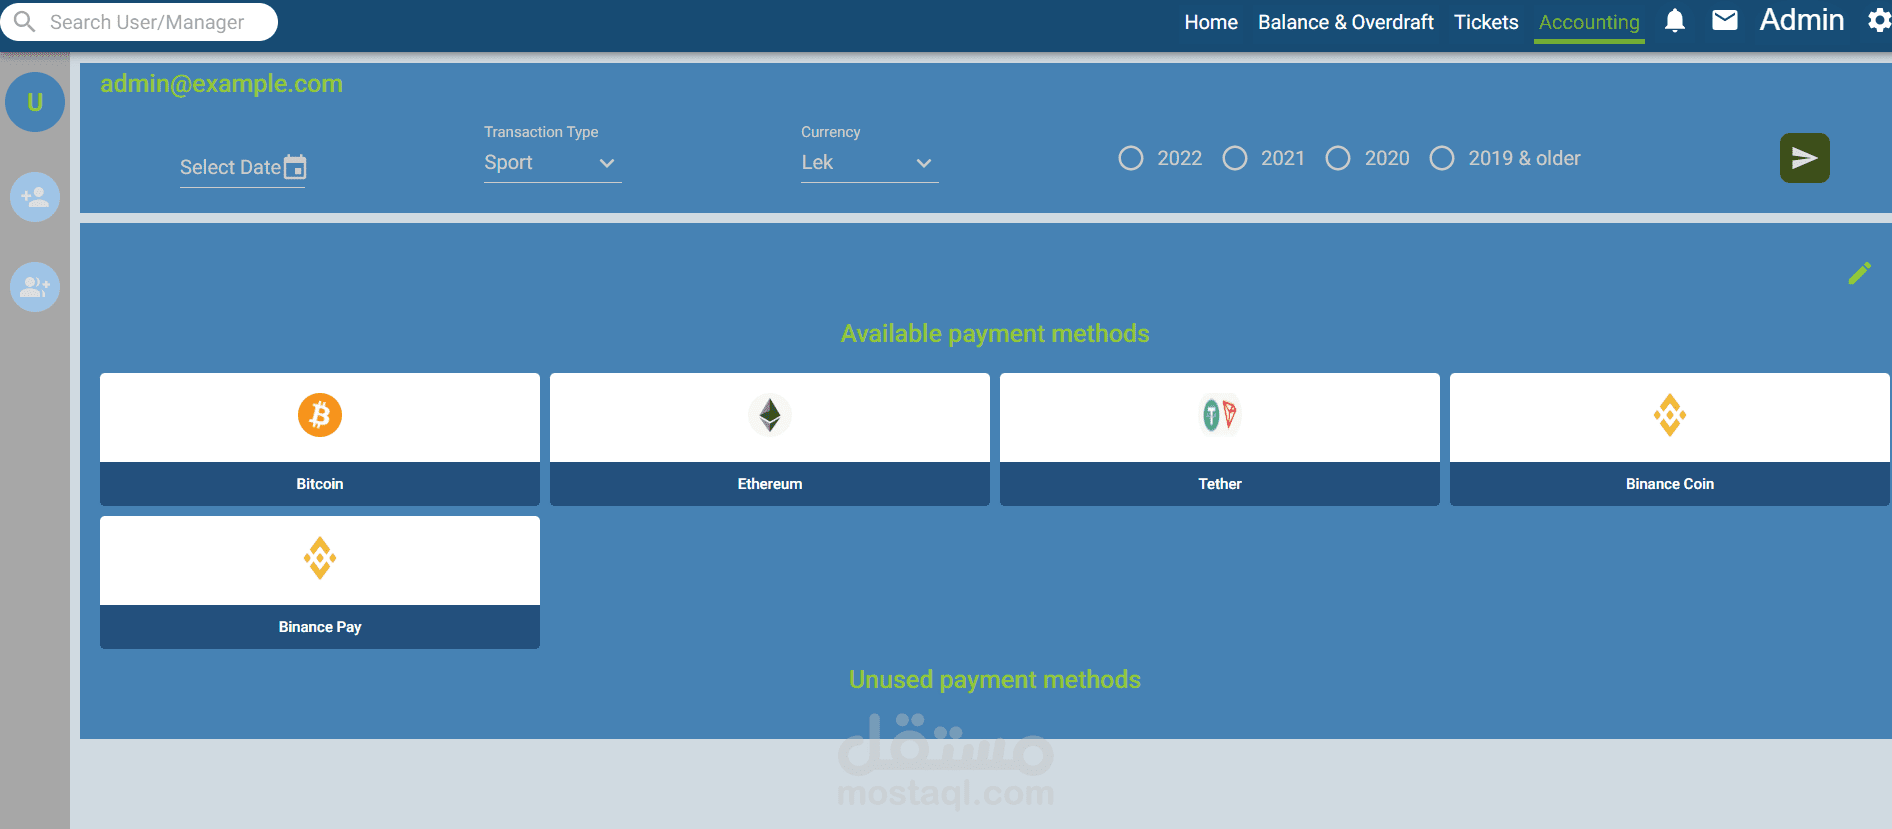Open the calendar date picker icon
1892x829 pixels.
[295, 167]
